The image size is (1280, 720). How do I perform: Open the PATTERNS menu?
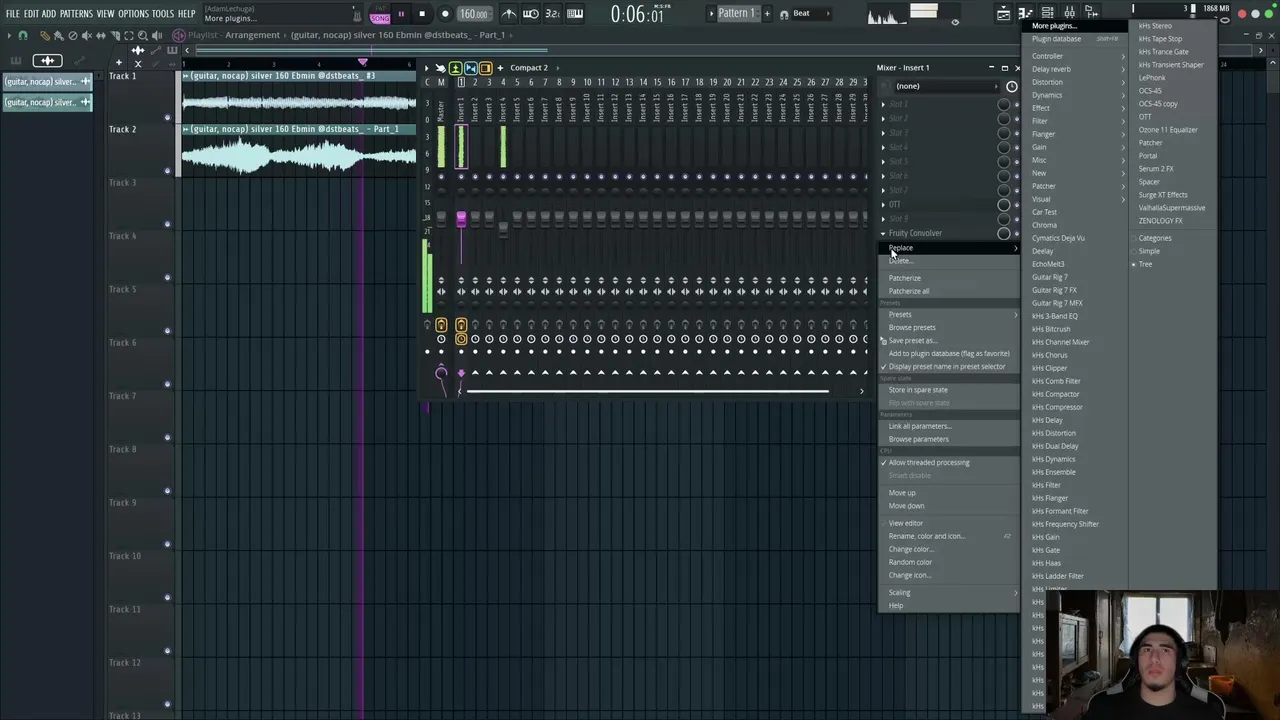(76, 14)
